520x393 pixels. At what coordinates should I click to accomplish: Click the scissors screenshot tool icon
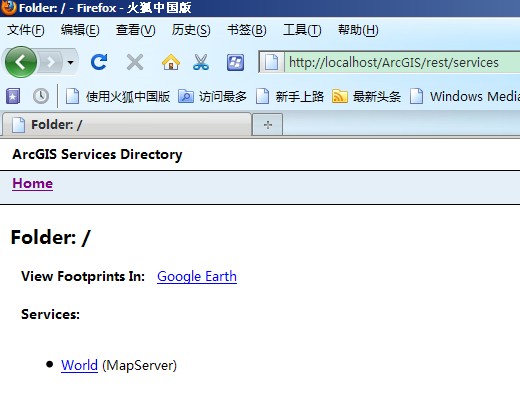(x=201, y=62)
